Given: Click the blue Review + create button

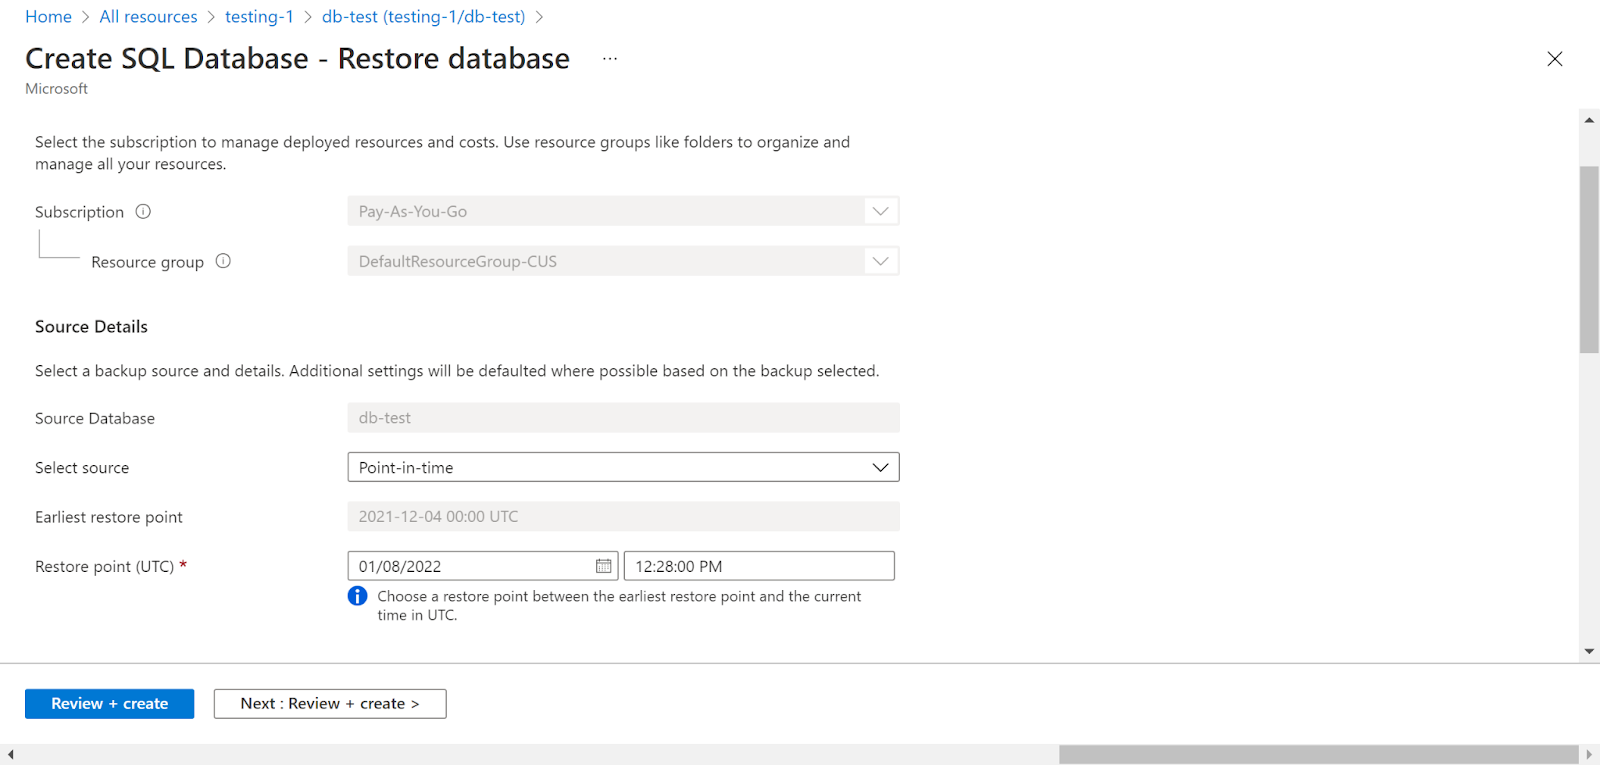Looking at the screenshot, I should 109,704.
